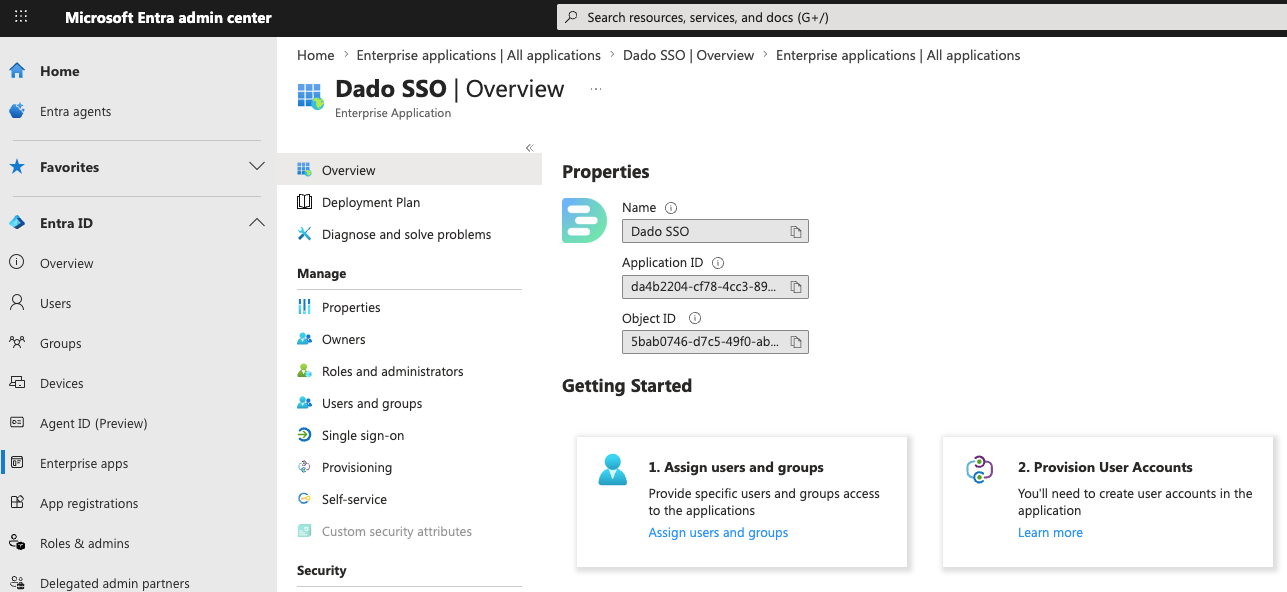Click the info icon next to Application ID
Image resolution: width=1287 pixels, height=592 pixels.
click(x=718, y=263)
